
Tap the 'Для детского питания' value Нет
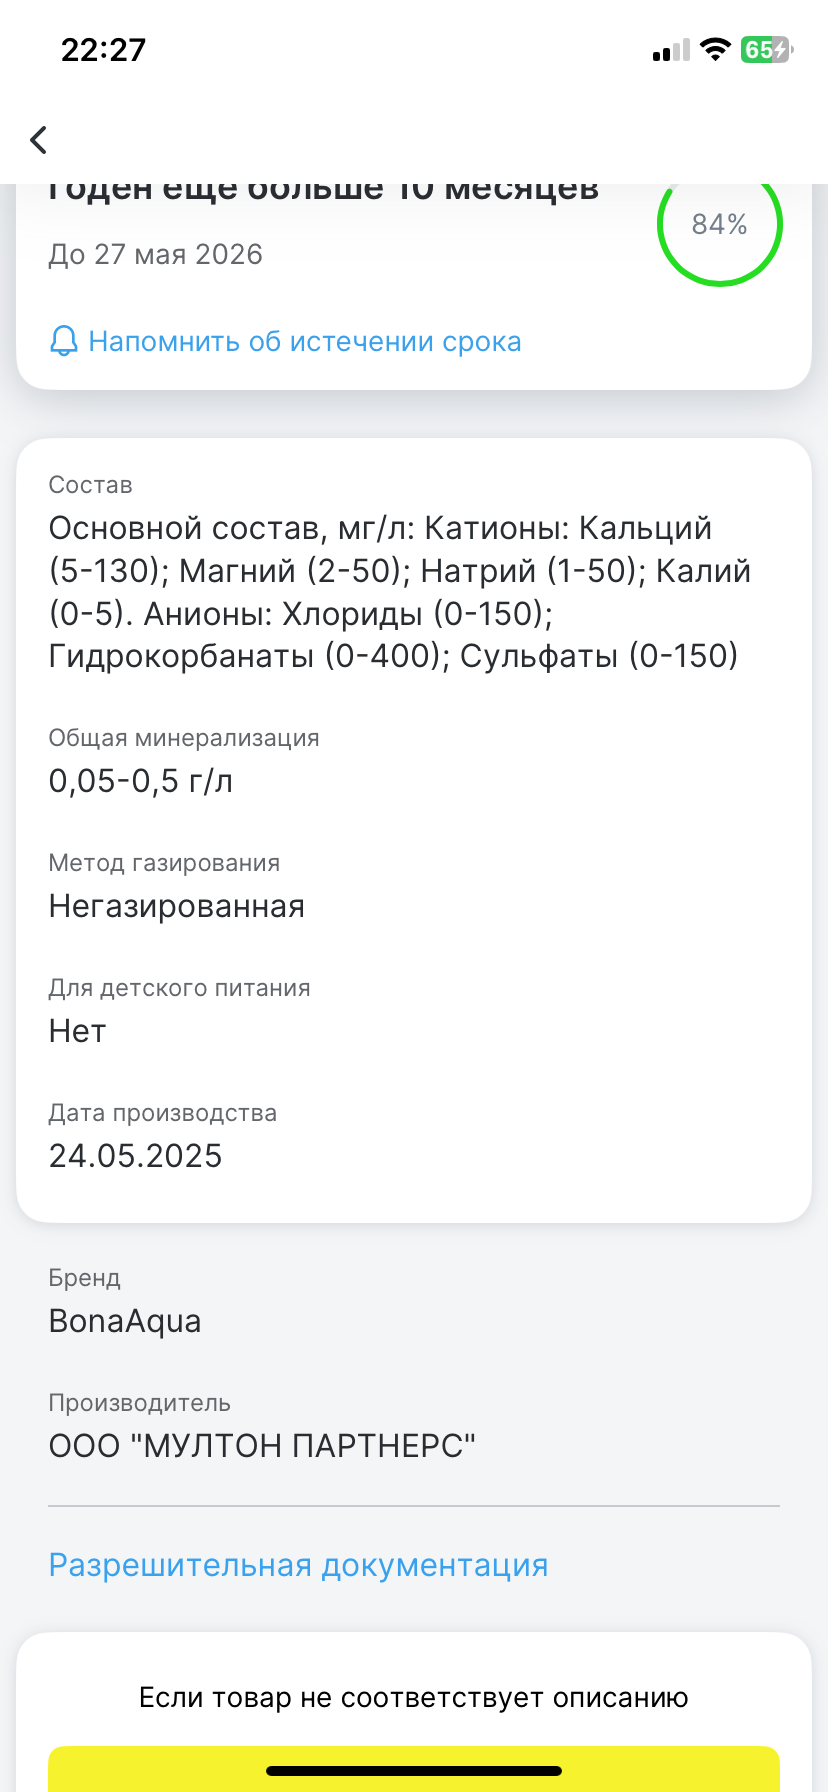pos(77,1031)
